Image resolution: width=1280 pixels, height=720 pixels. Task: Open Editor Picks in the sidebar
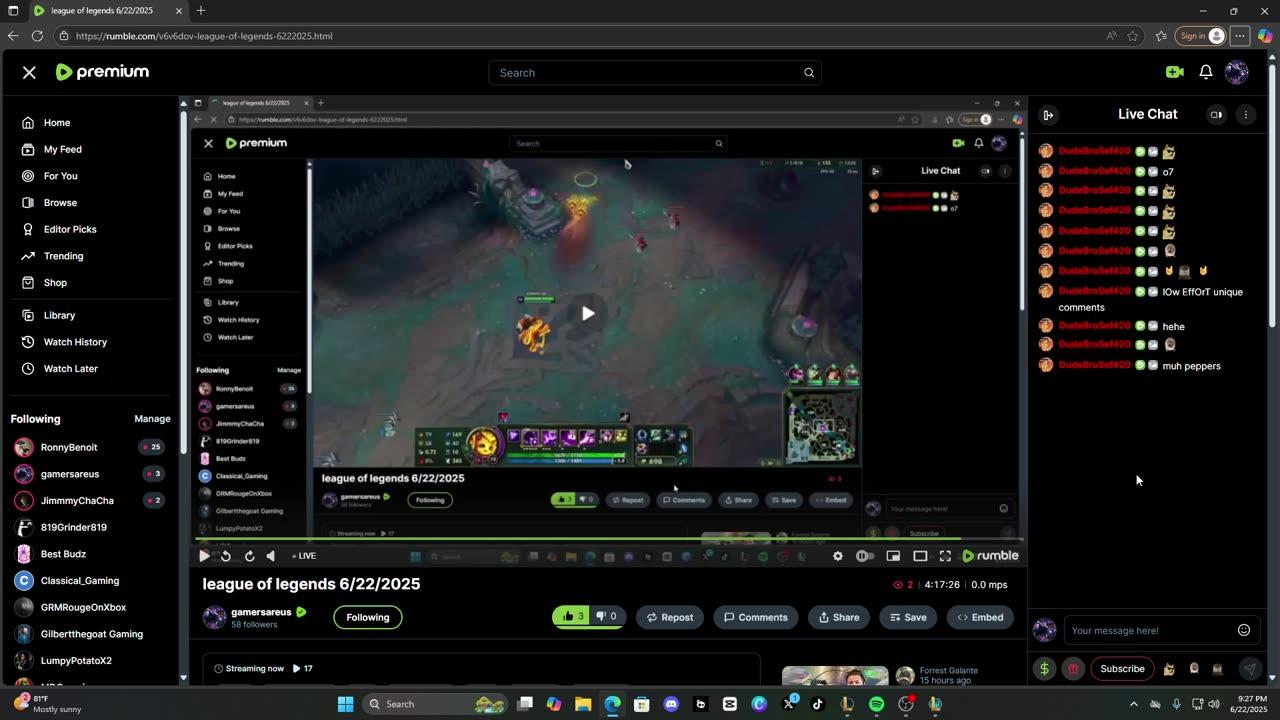(x=70, y=229)
